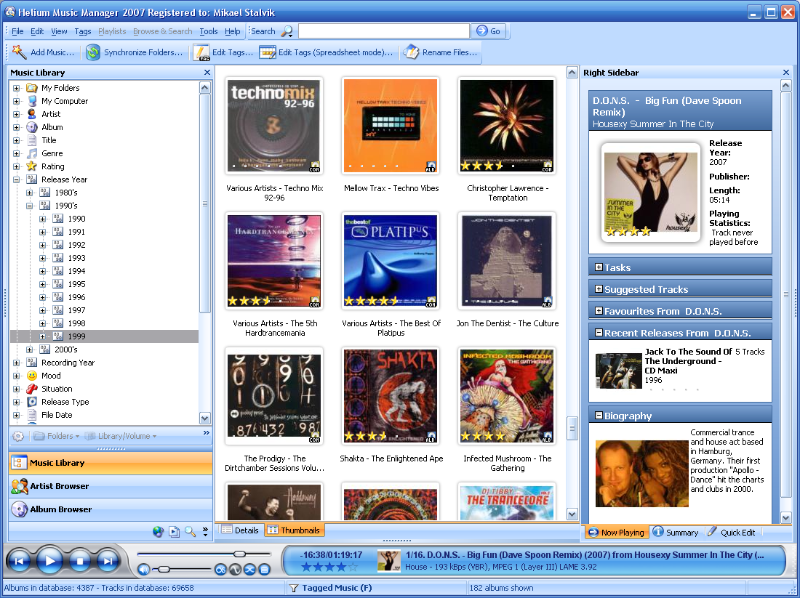800x598 pixels.
Task: Switch to the Details view tab
Action: pyautogui.click(x=240, y=530)
